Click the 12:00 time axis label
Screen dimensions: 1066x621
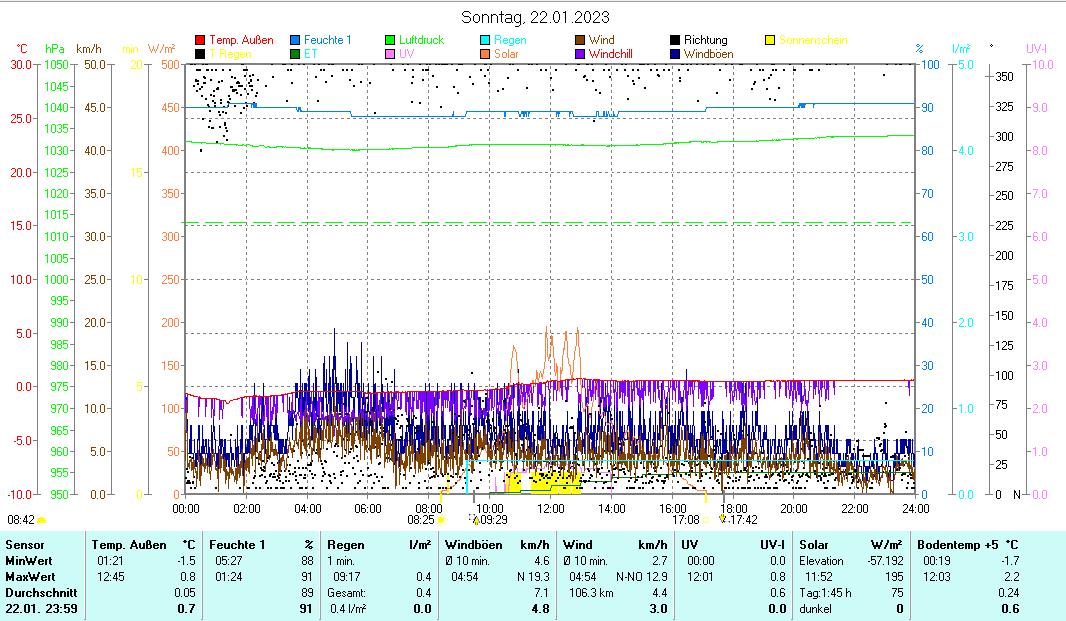pyautogui.click(x=551, y=508)
